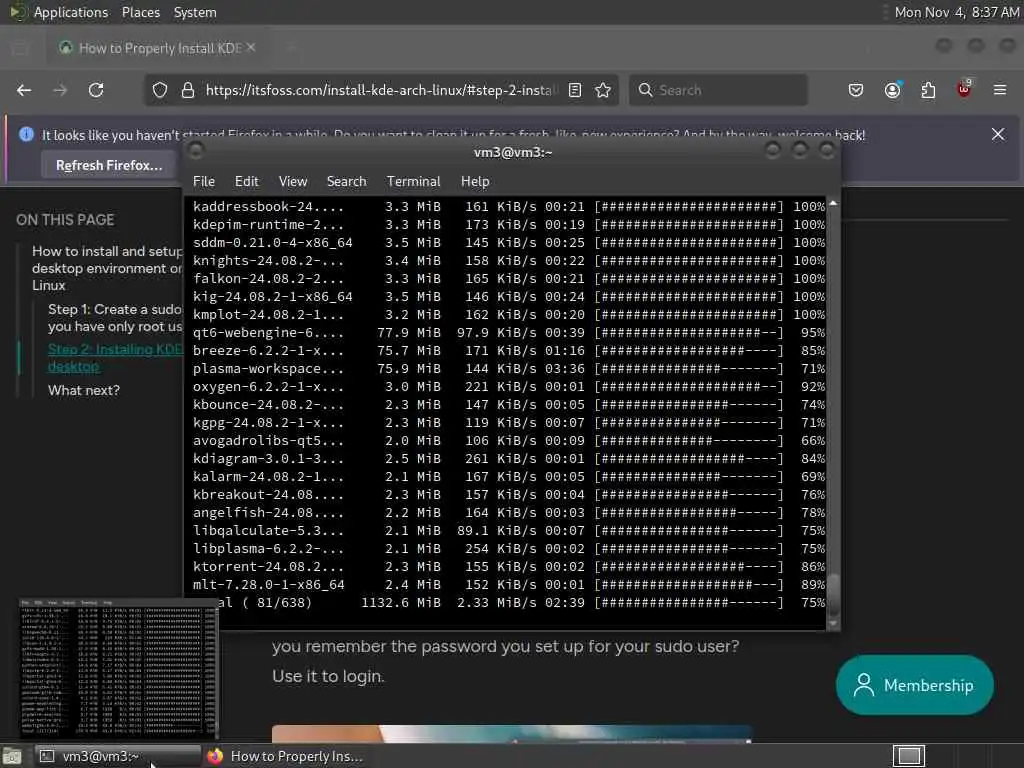Image resolution: width=1024 pixels, height=768 pixels.
Task: Click the terminal scrollbar thumb
Action: tap(833, 594)
